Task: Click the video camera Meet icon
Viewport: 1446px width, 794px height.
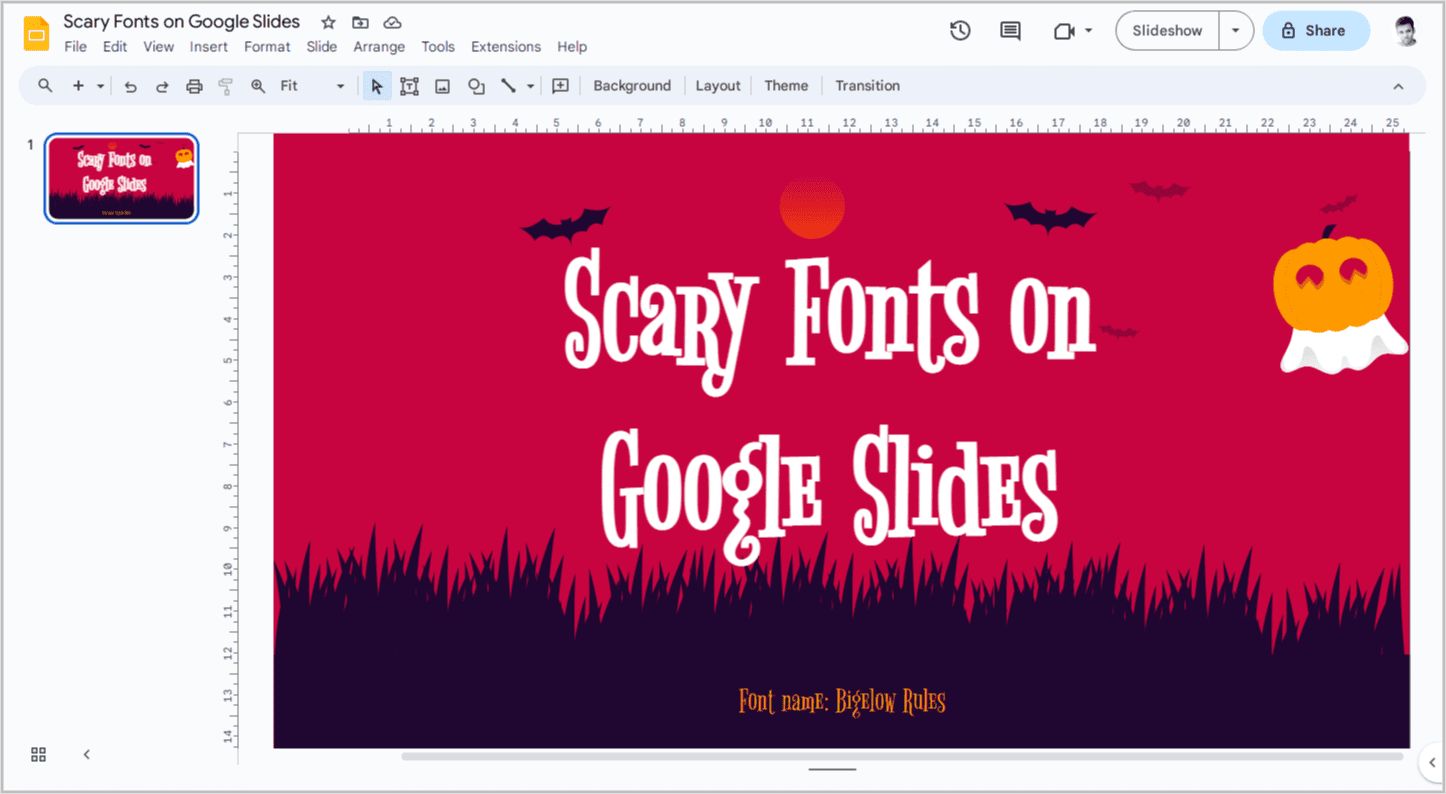Action: [1064, 31]
